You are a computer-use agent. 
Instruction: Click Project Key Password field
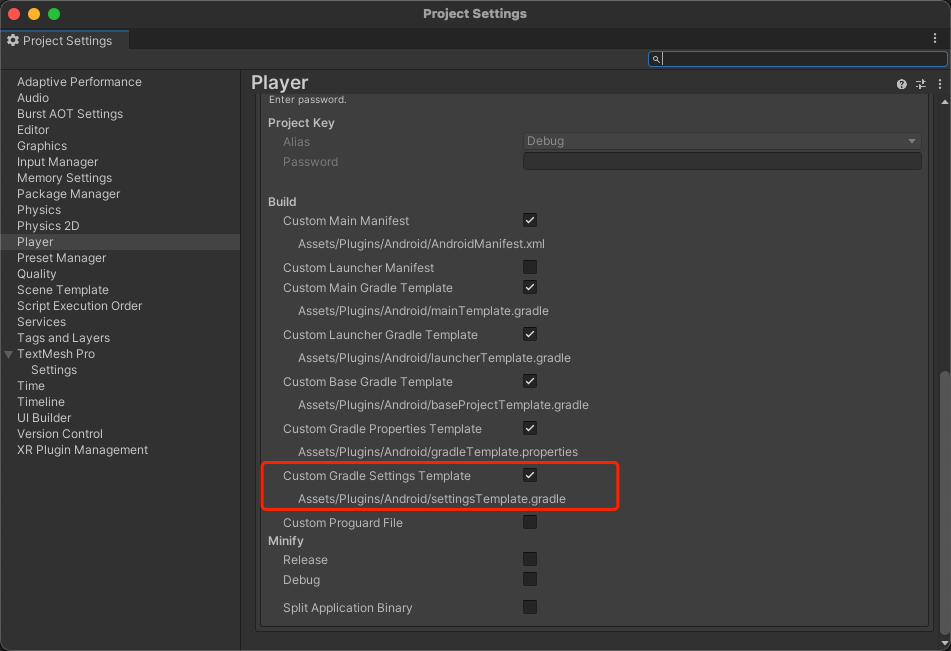722,161
